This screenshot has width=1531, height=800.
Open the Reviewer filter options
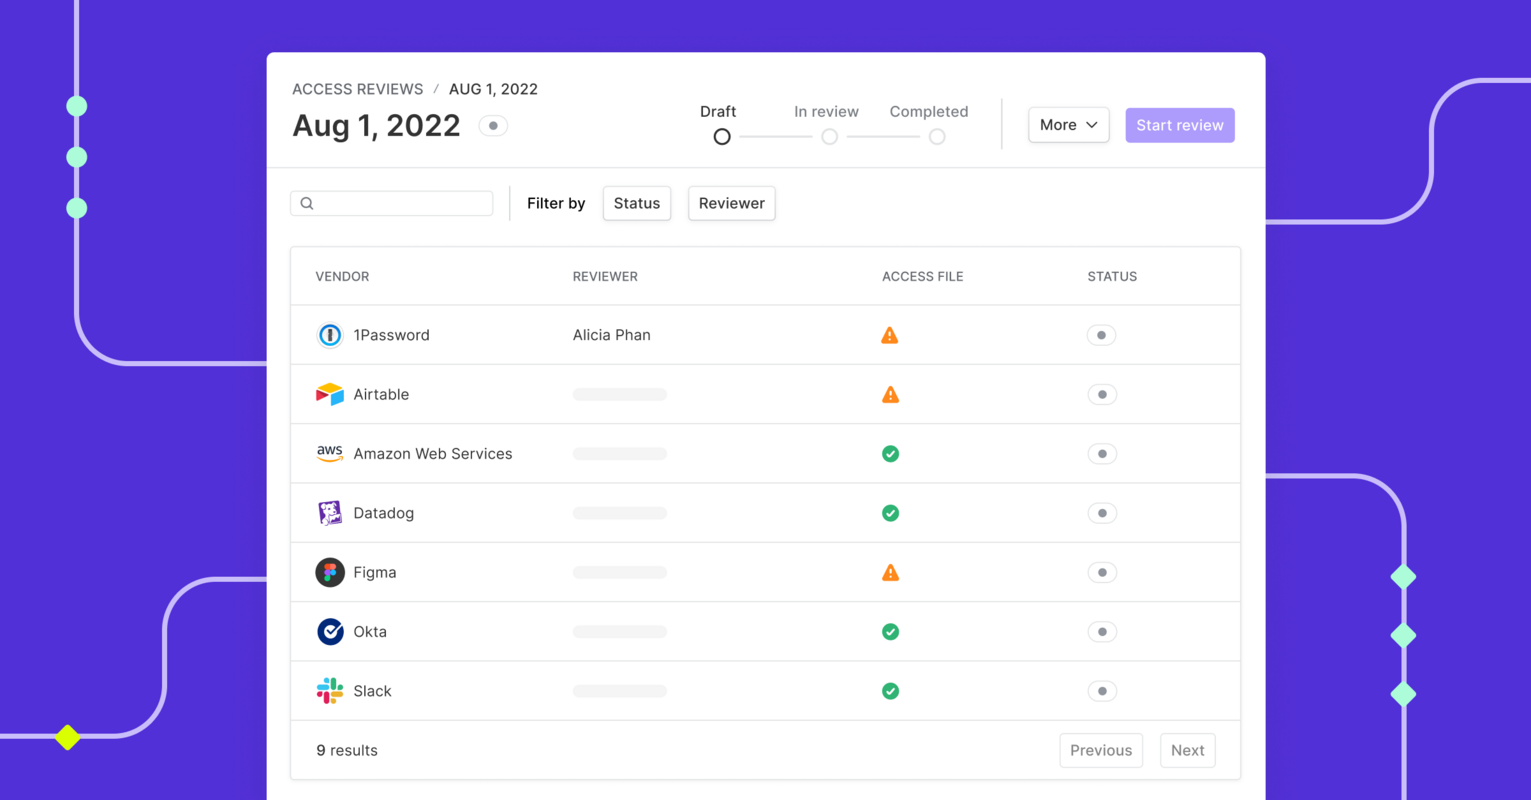click(731, 203)
